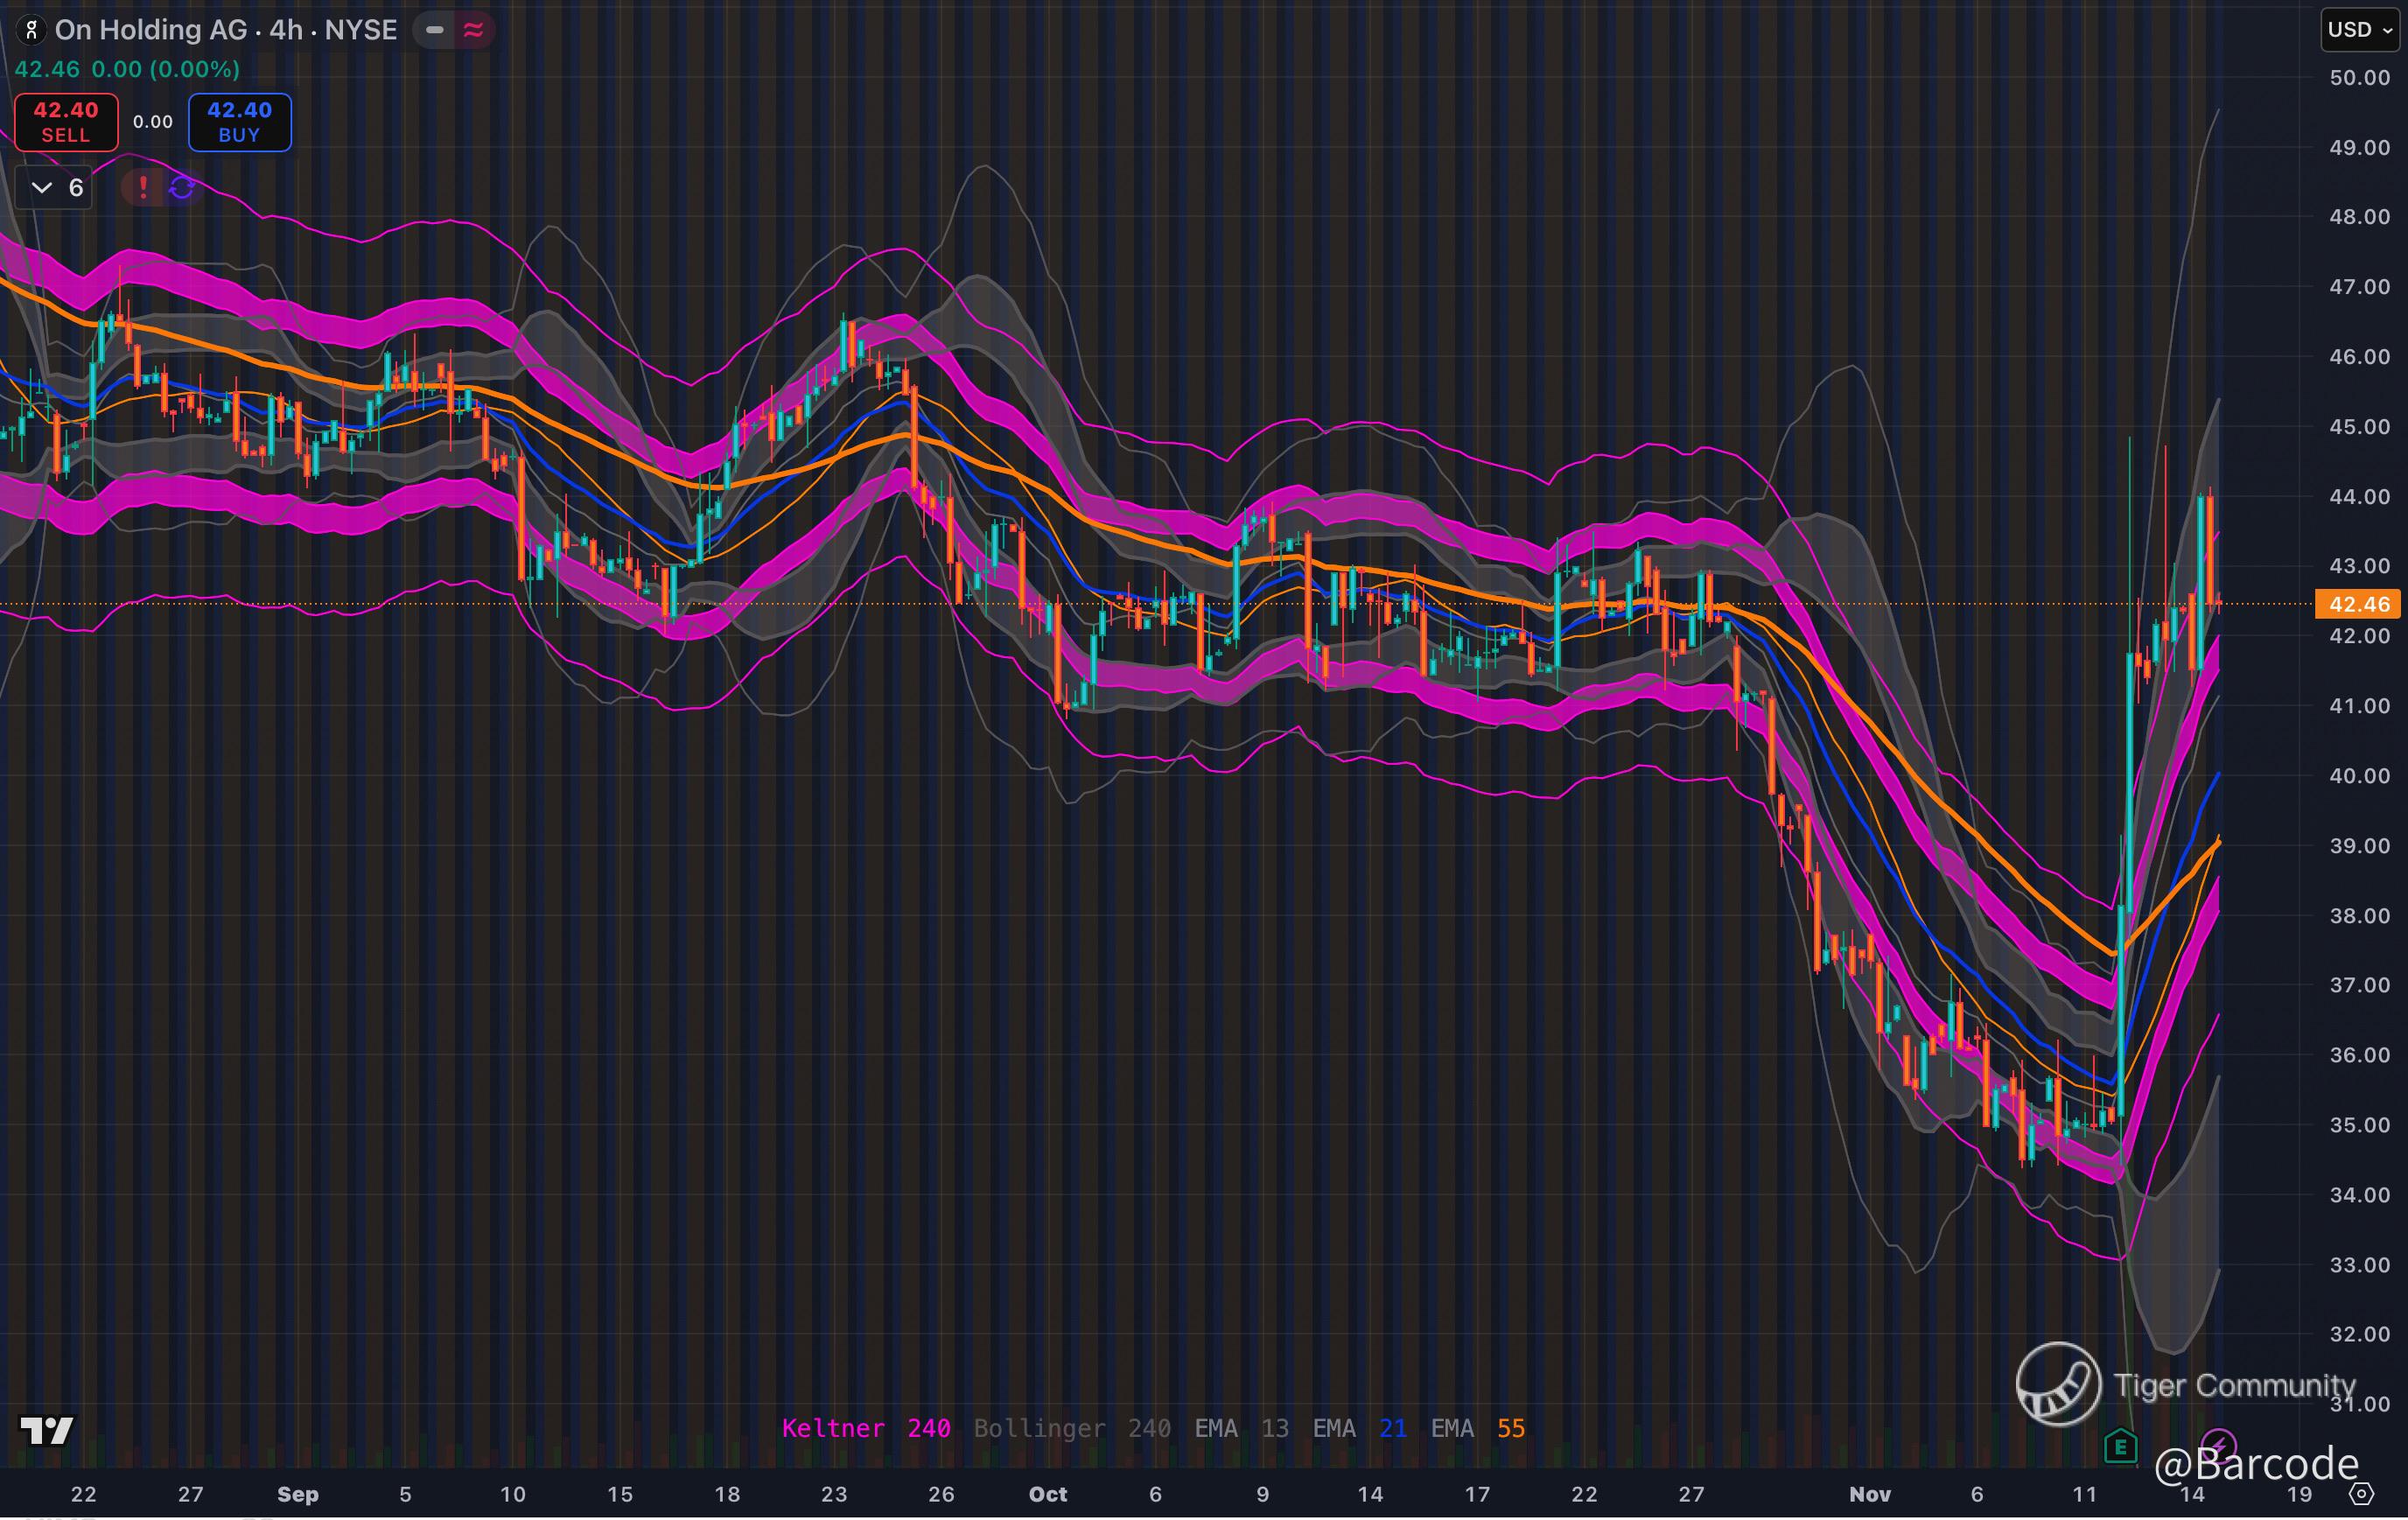Click the 4h interval in the title
This screenshot has height=1520, width=2408.
pyautogui.click(x=286, y=30)
